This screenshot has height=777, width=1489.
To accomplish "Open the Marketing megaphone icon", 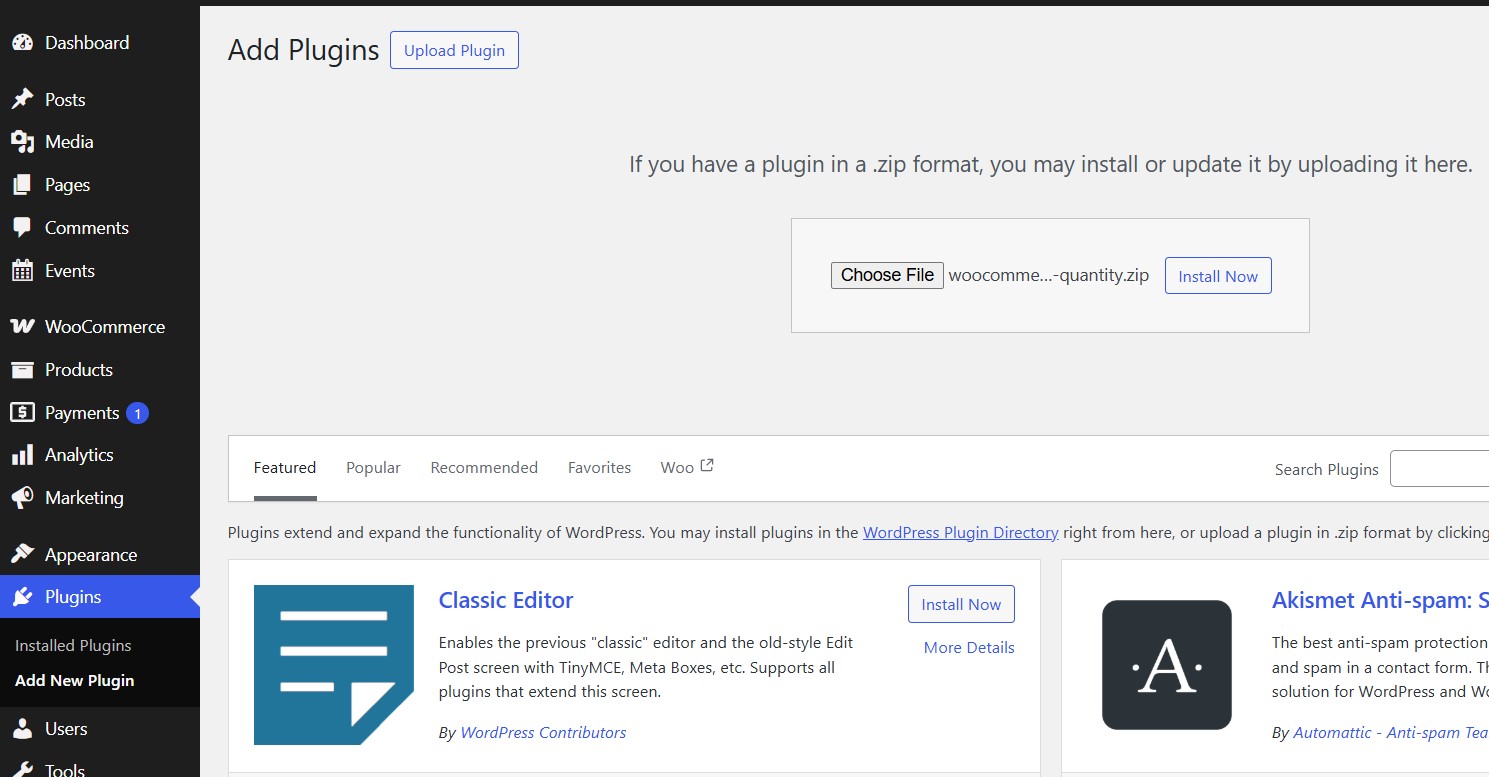I will coord(22,498).
